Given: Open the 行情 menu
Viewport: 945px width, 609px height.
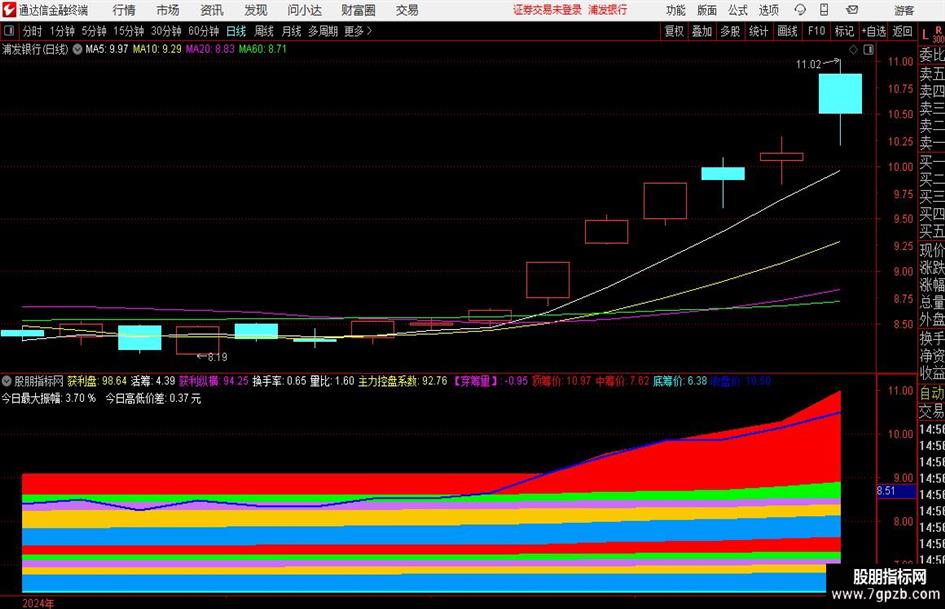Looking at the screenshot, I should click(x=124, y=10).
